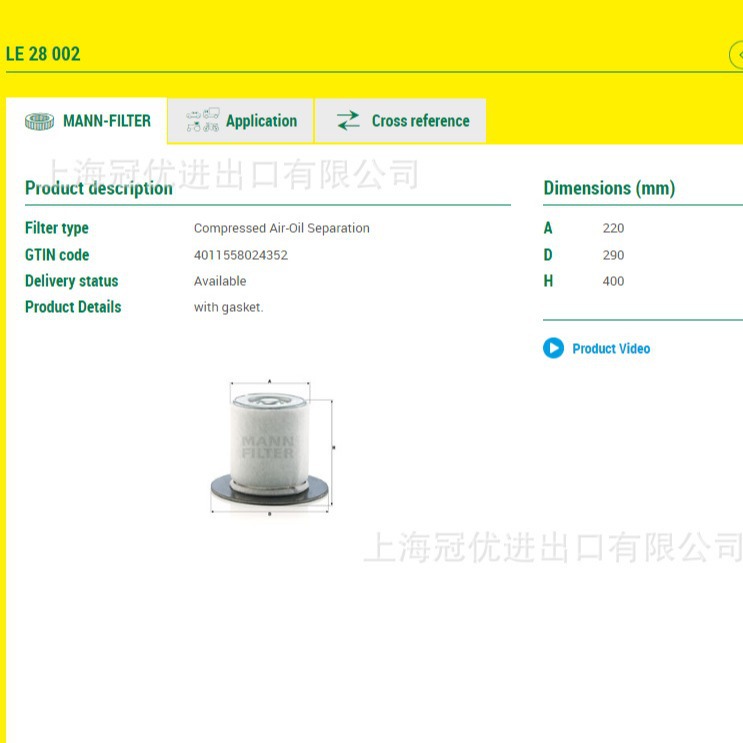Open the Cross reference tab
The height and width of the screenshot is (743, 743).
click(400, 121)
